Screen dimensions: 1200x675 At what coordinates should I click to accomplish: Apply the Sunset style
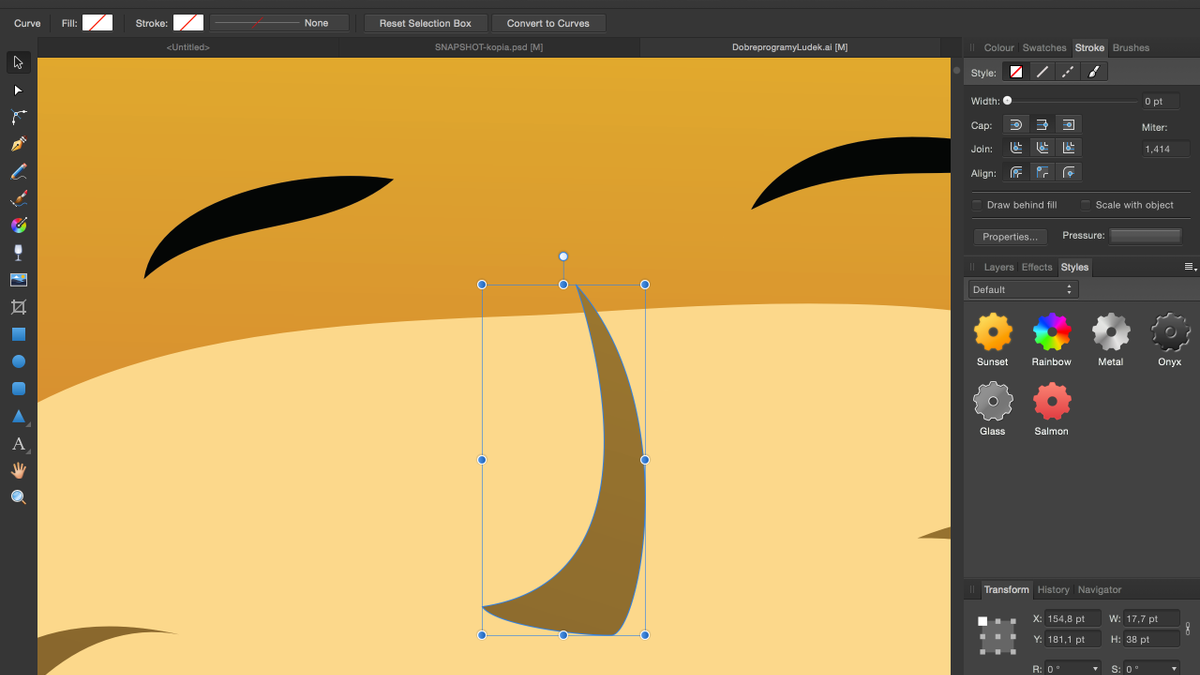pos(993,332)
